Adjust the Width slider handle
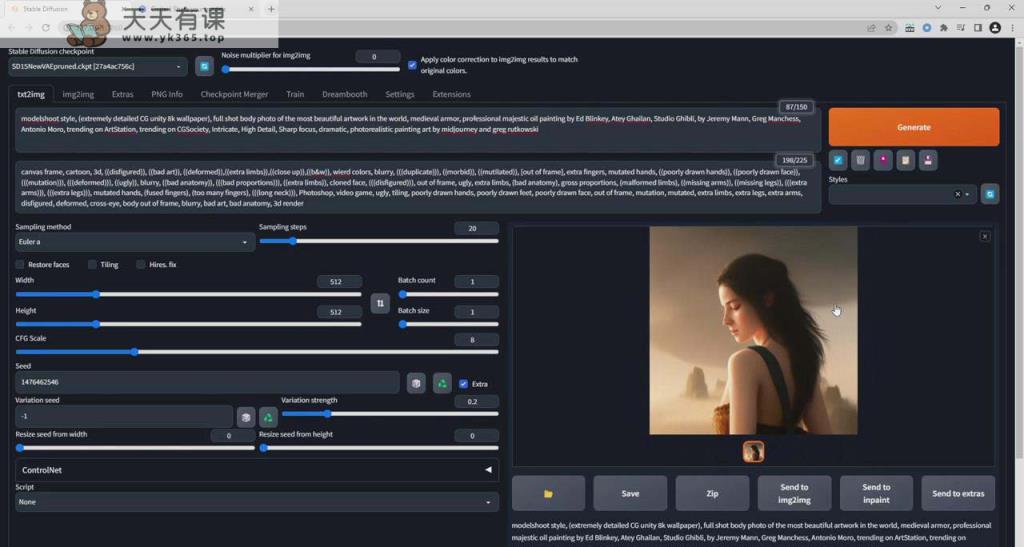The width and height of the screenshot is (1024, 547). click(96, 294)
